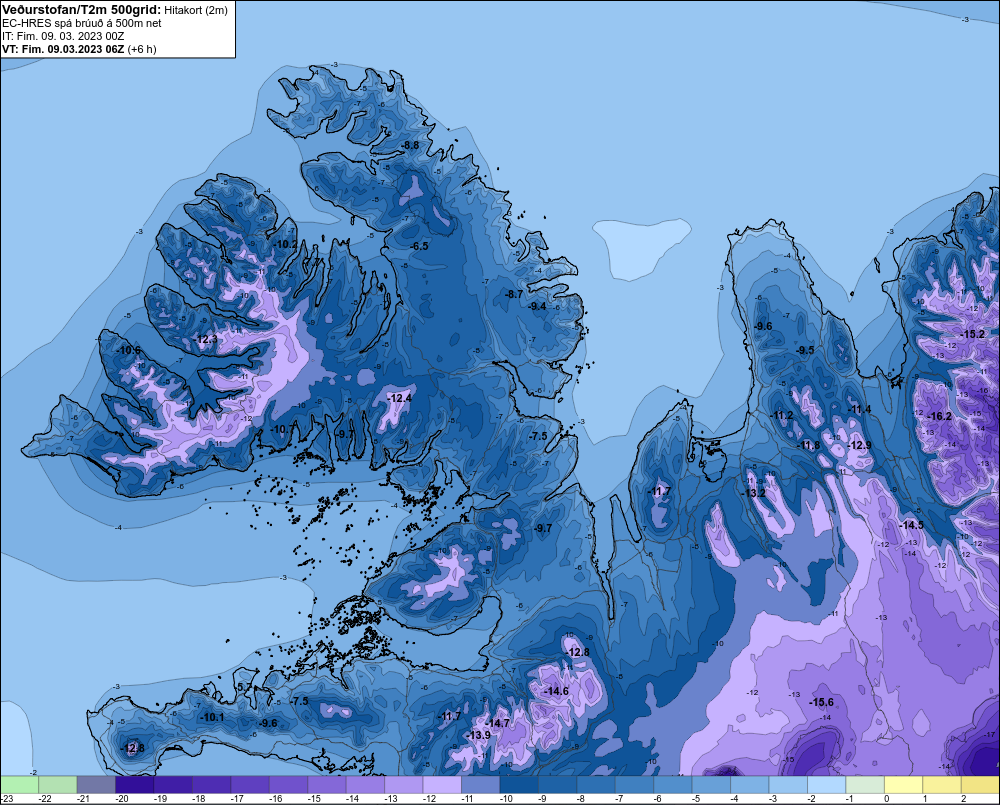Image resolution: width=1000 pixels, height=805 pixels.
Task: Select the -12.4 temperature label
Action: pos(399,398)
